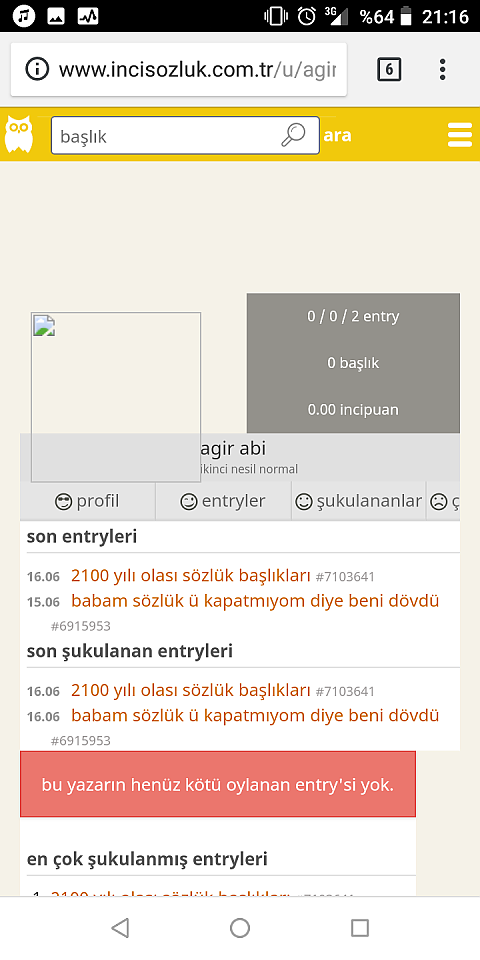Open first 2100 yılı olası sözlük başlıkları link
The width and height of the screenshot is (480, 960).
tap(191, 576)
